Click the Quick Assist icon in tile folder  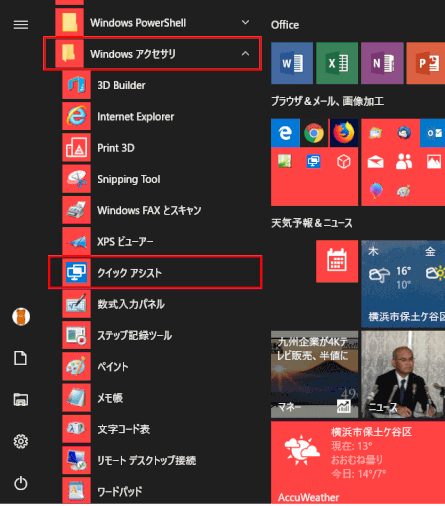tap(314, 161)
